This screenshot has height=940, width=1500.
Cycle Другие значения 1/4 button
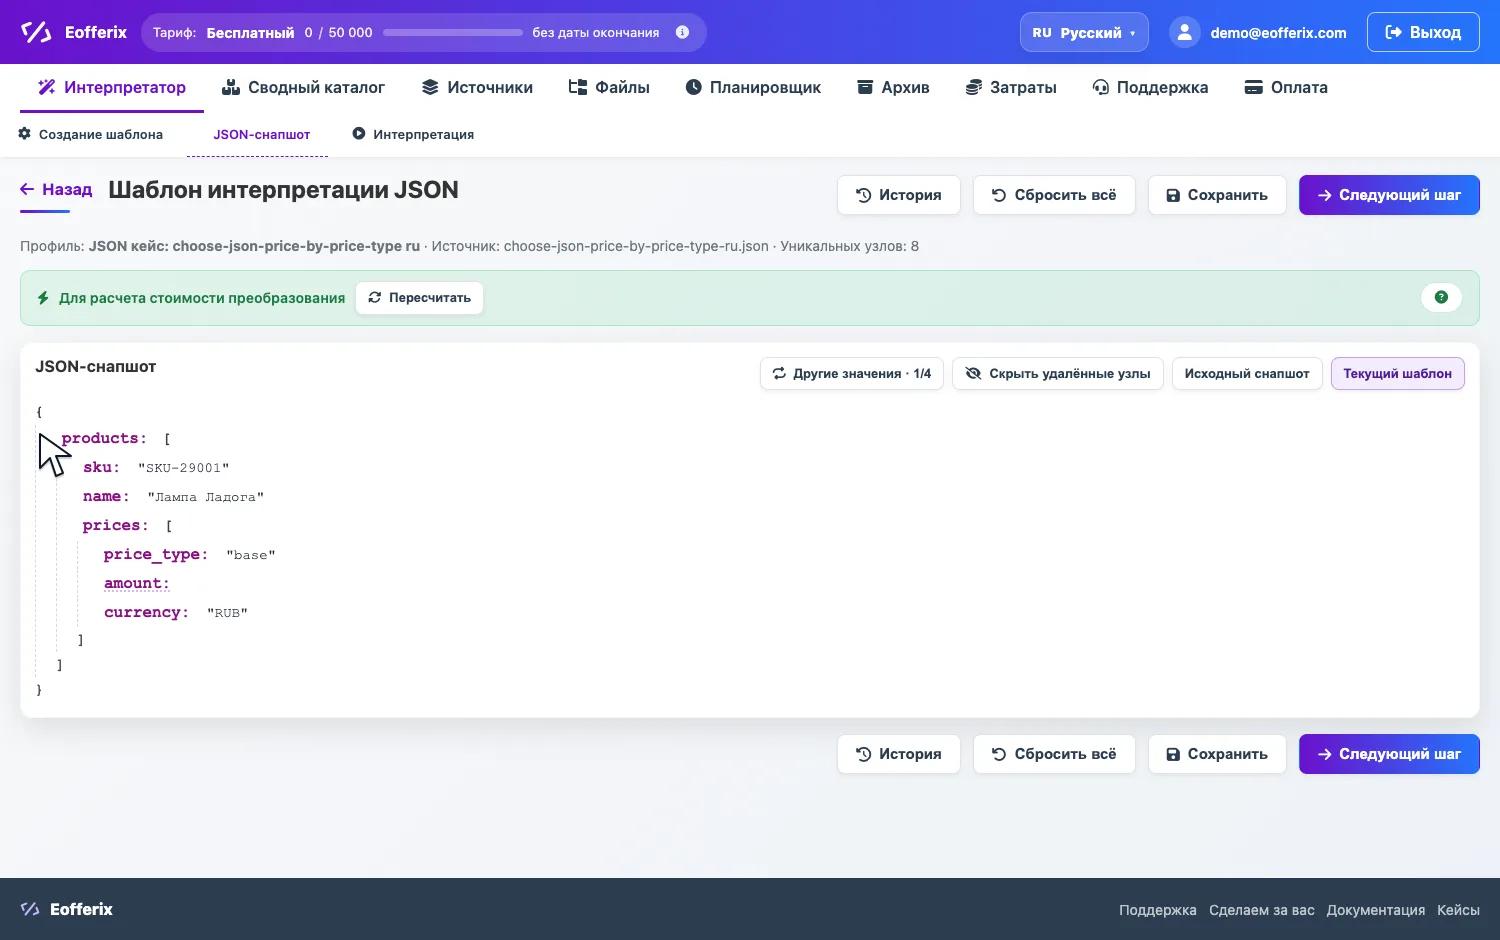click(x=852, y=374)
